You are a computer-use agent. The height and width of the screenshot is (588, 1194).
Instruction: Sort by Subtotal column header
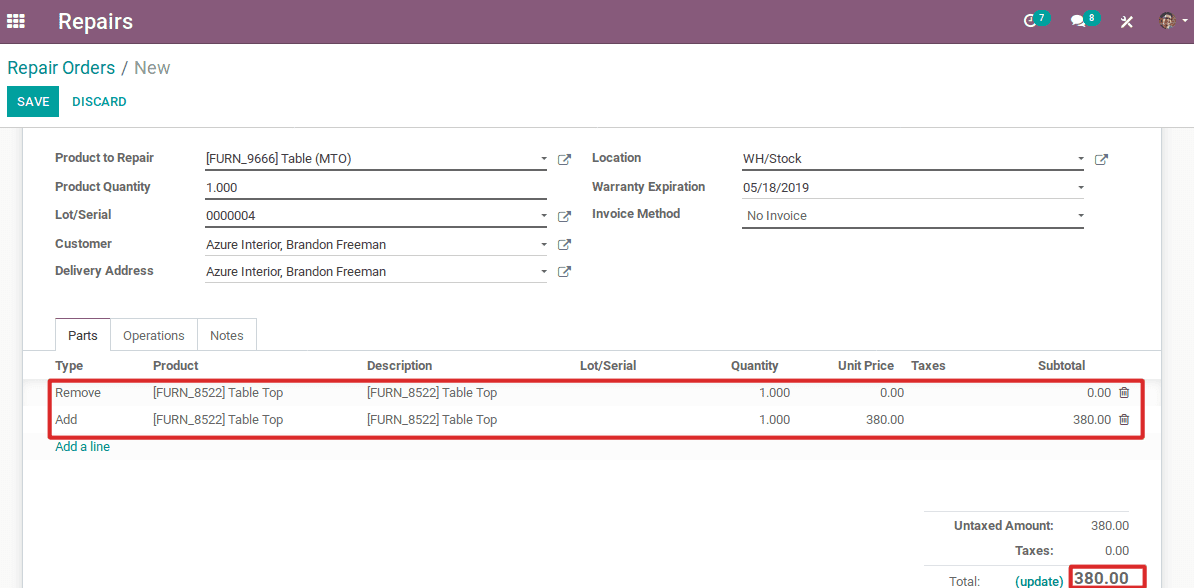(1061, 366)
